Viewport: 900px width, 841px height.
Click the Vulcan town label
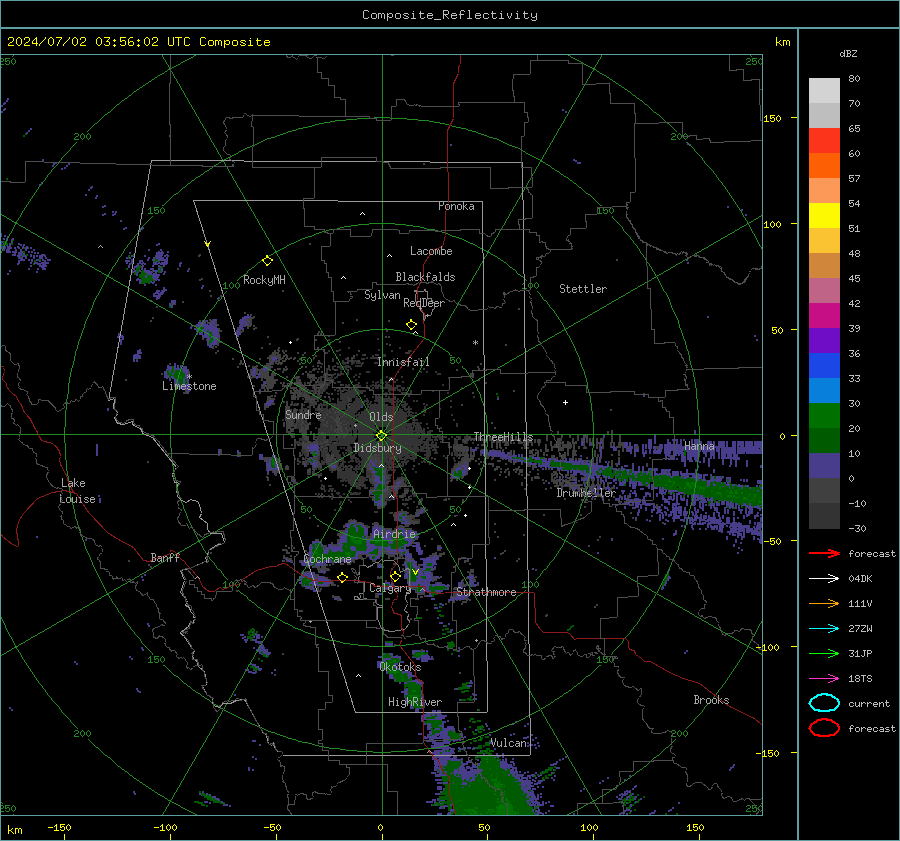point(509,743)
